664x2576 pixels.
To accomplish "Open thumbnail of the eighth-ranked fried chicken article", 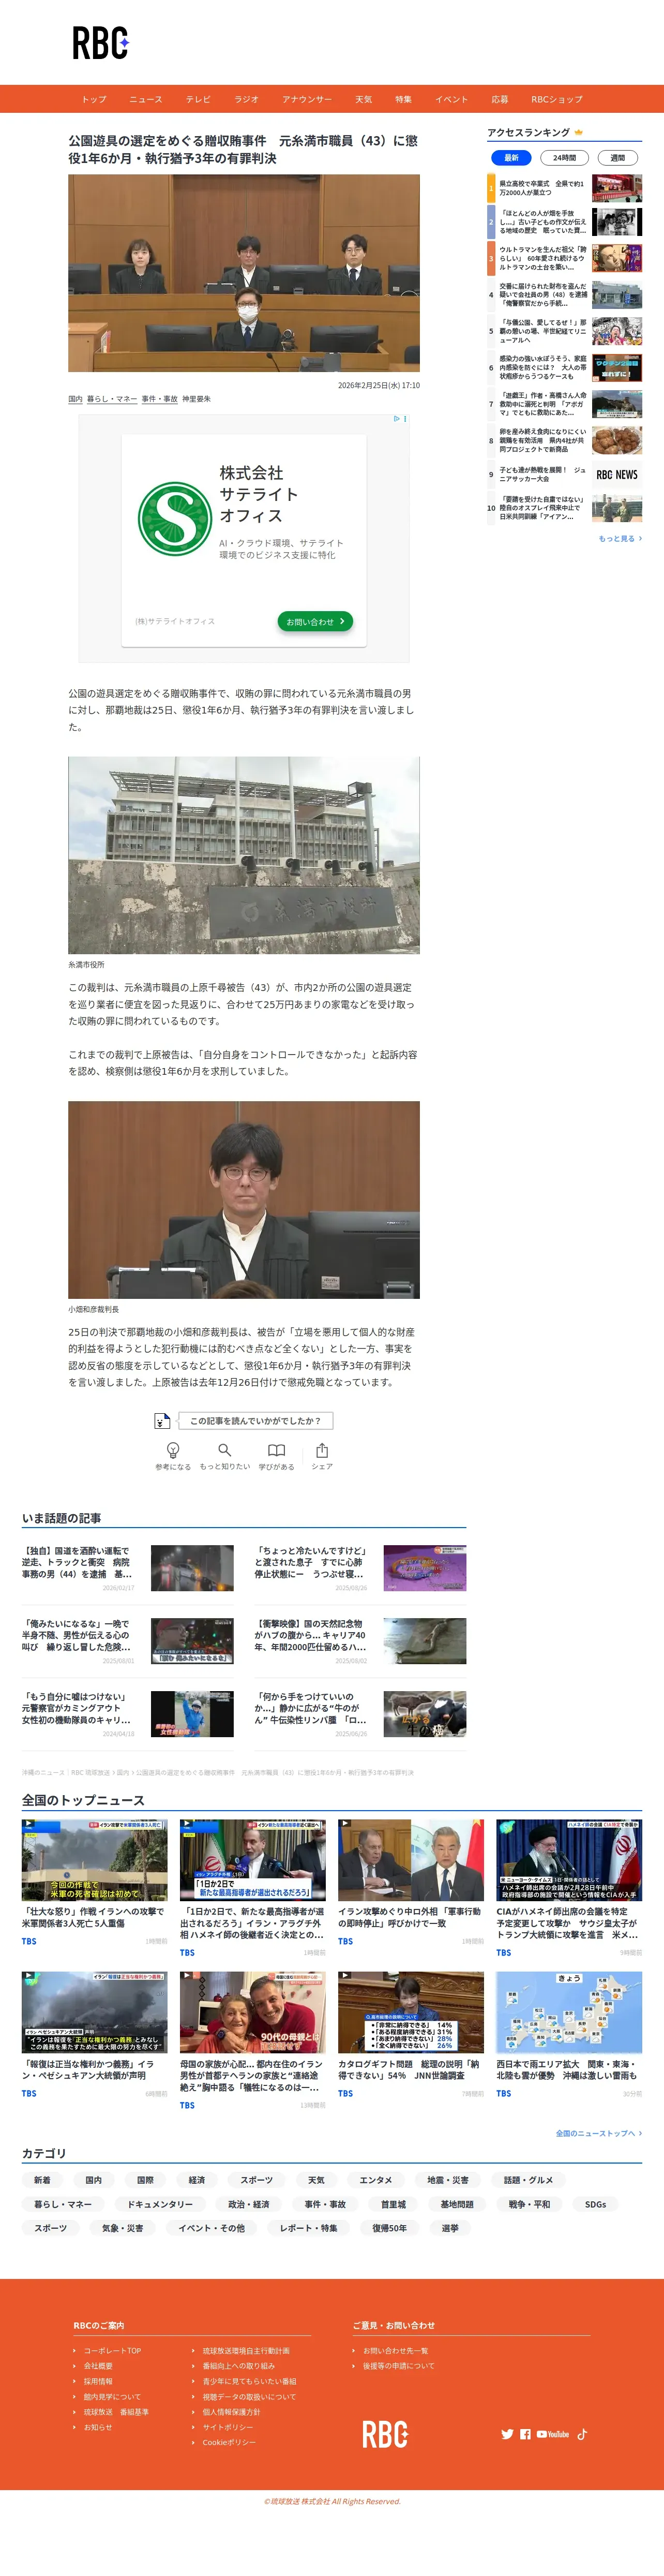I will pos(617,440).
